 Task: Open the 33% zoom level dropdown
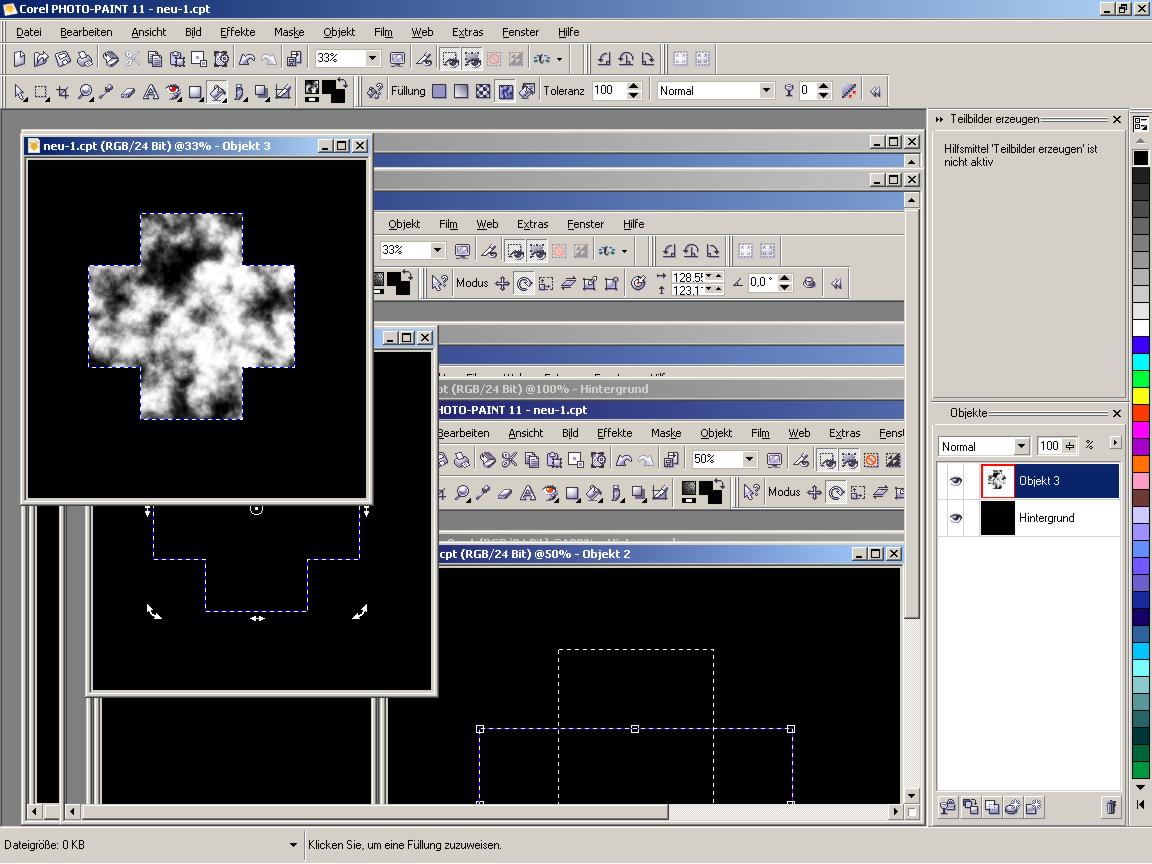point(372,59)
